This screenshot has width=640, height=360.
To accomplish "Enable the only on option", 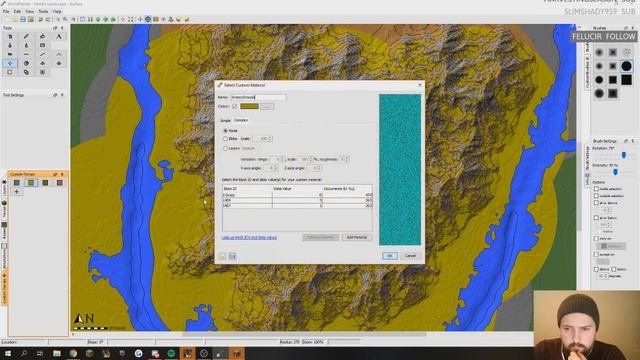I will (x=596, y=238).
